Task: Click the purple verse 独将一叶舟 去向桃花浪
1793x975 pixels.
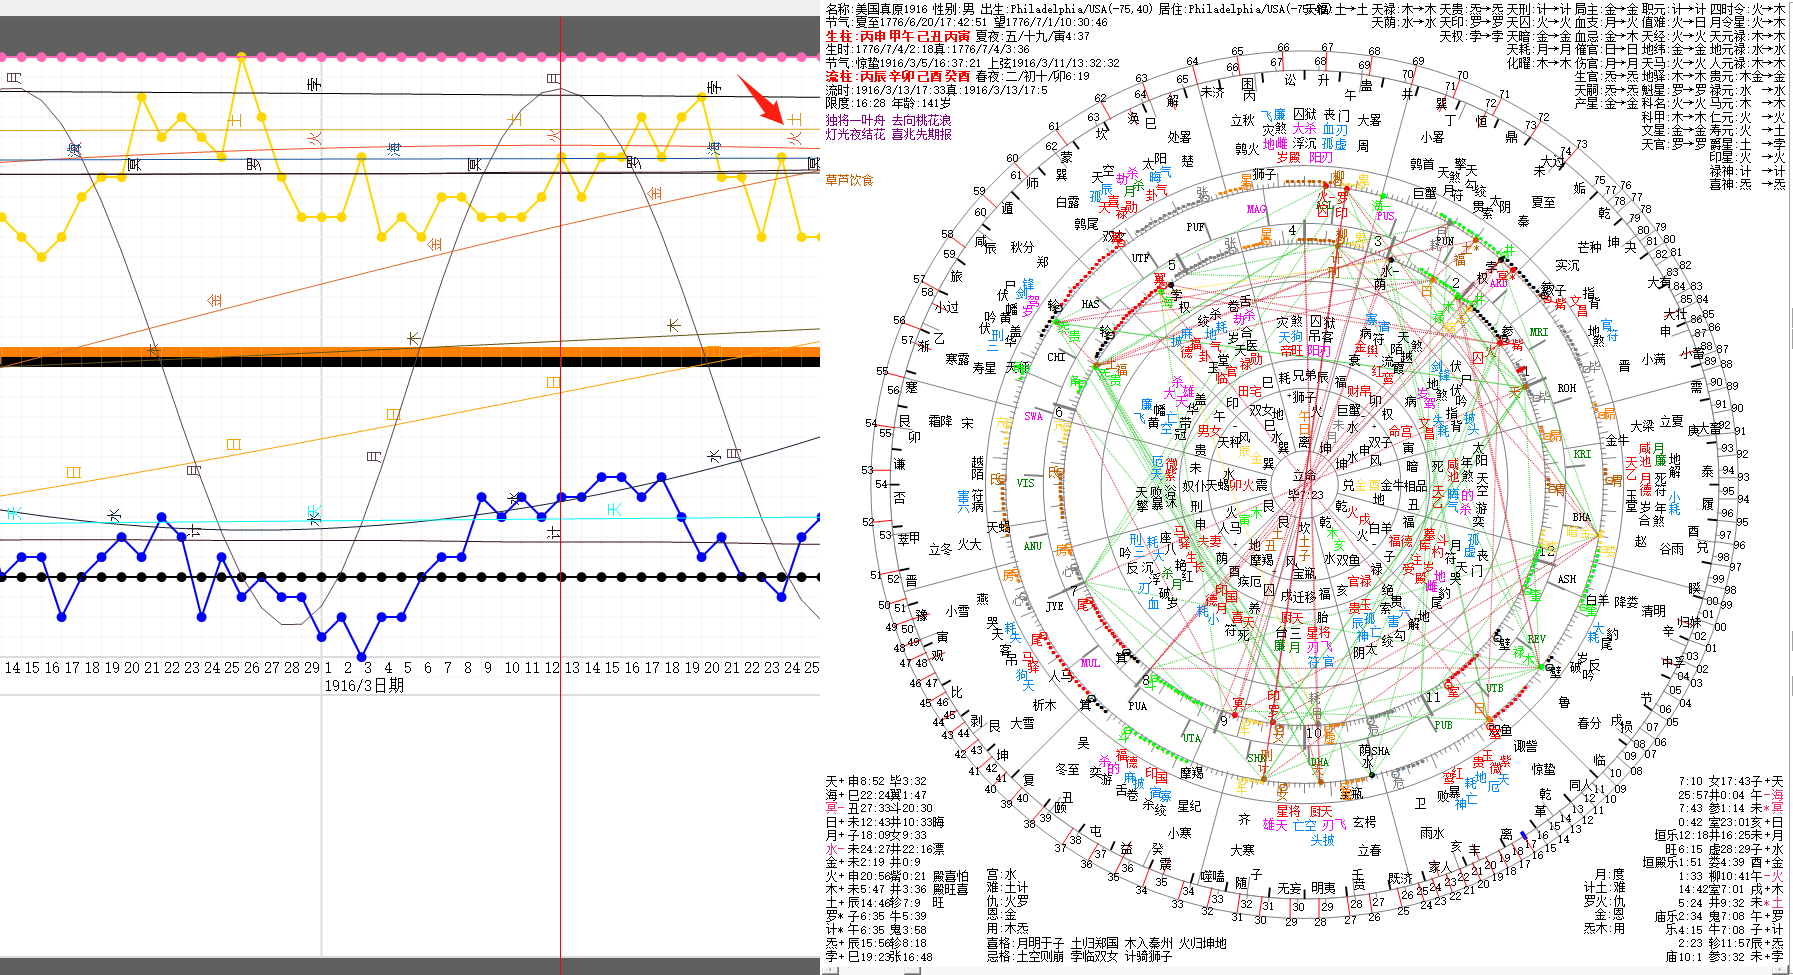Action: tap(888, 120)
